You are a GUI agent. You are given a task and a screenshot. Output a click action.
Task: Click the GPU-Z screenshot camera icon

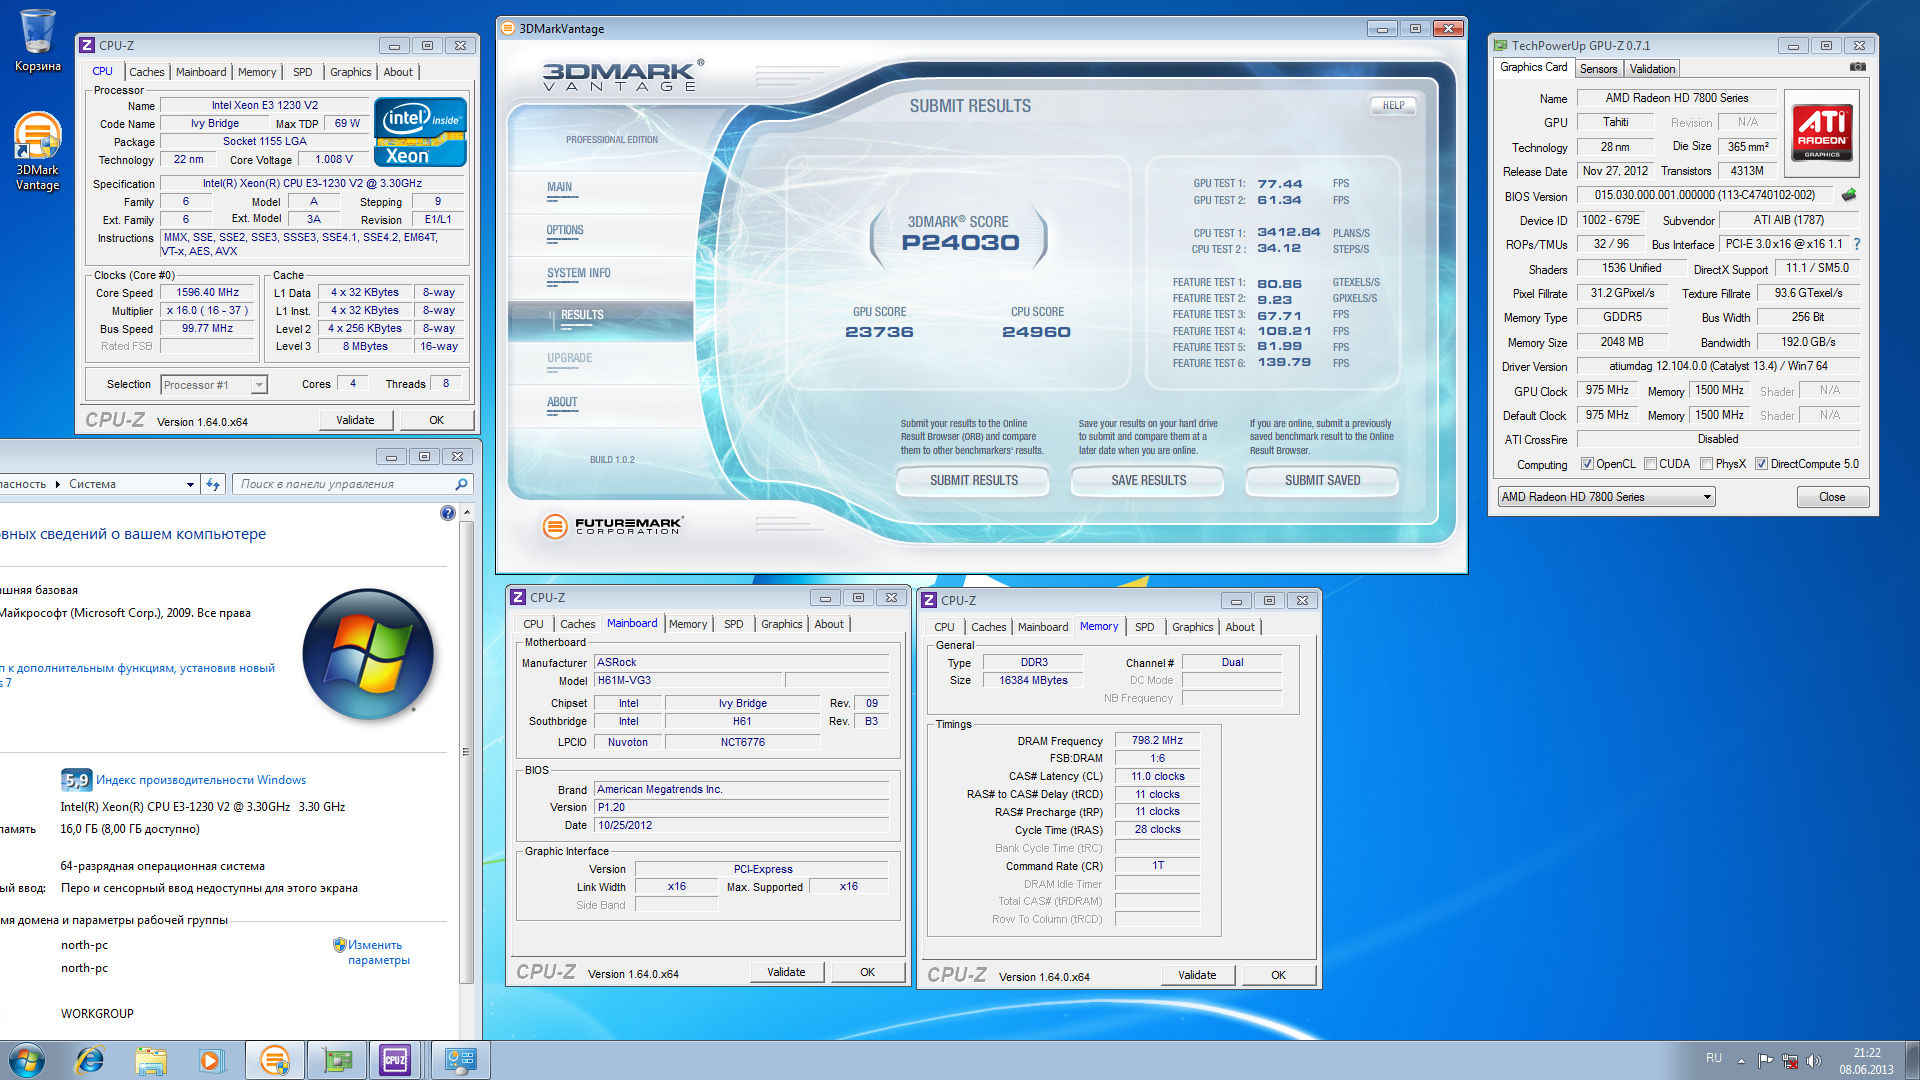pyautogui.click(x=1857, y=67)
